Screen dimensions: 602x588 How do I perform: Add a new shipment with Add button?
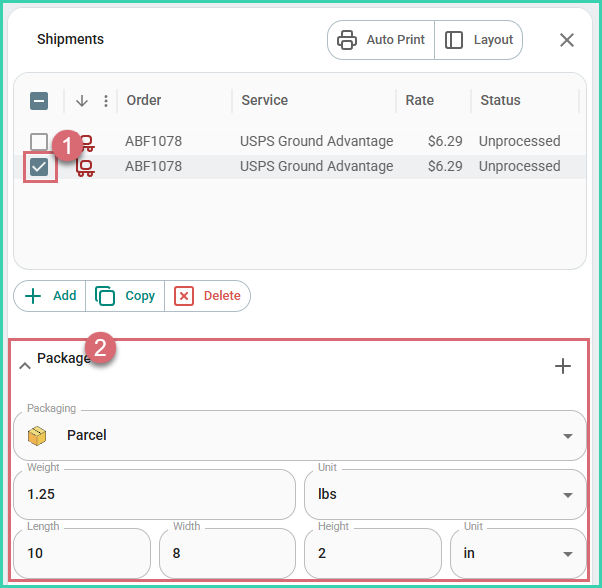(x=50, y=296)
